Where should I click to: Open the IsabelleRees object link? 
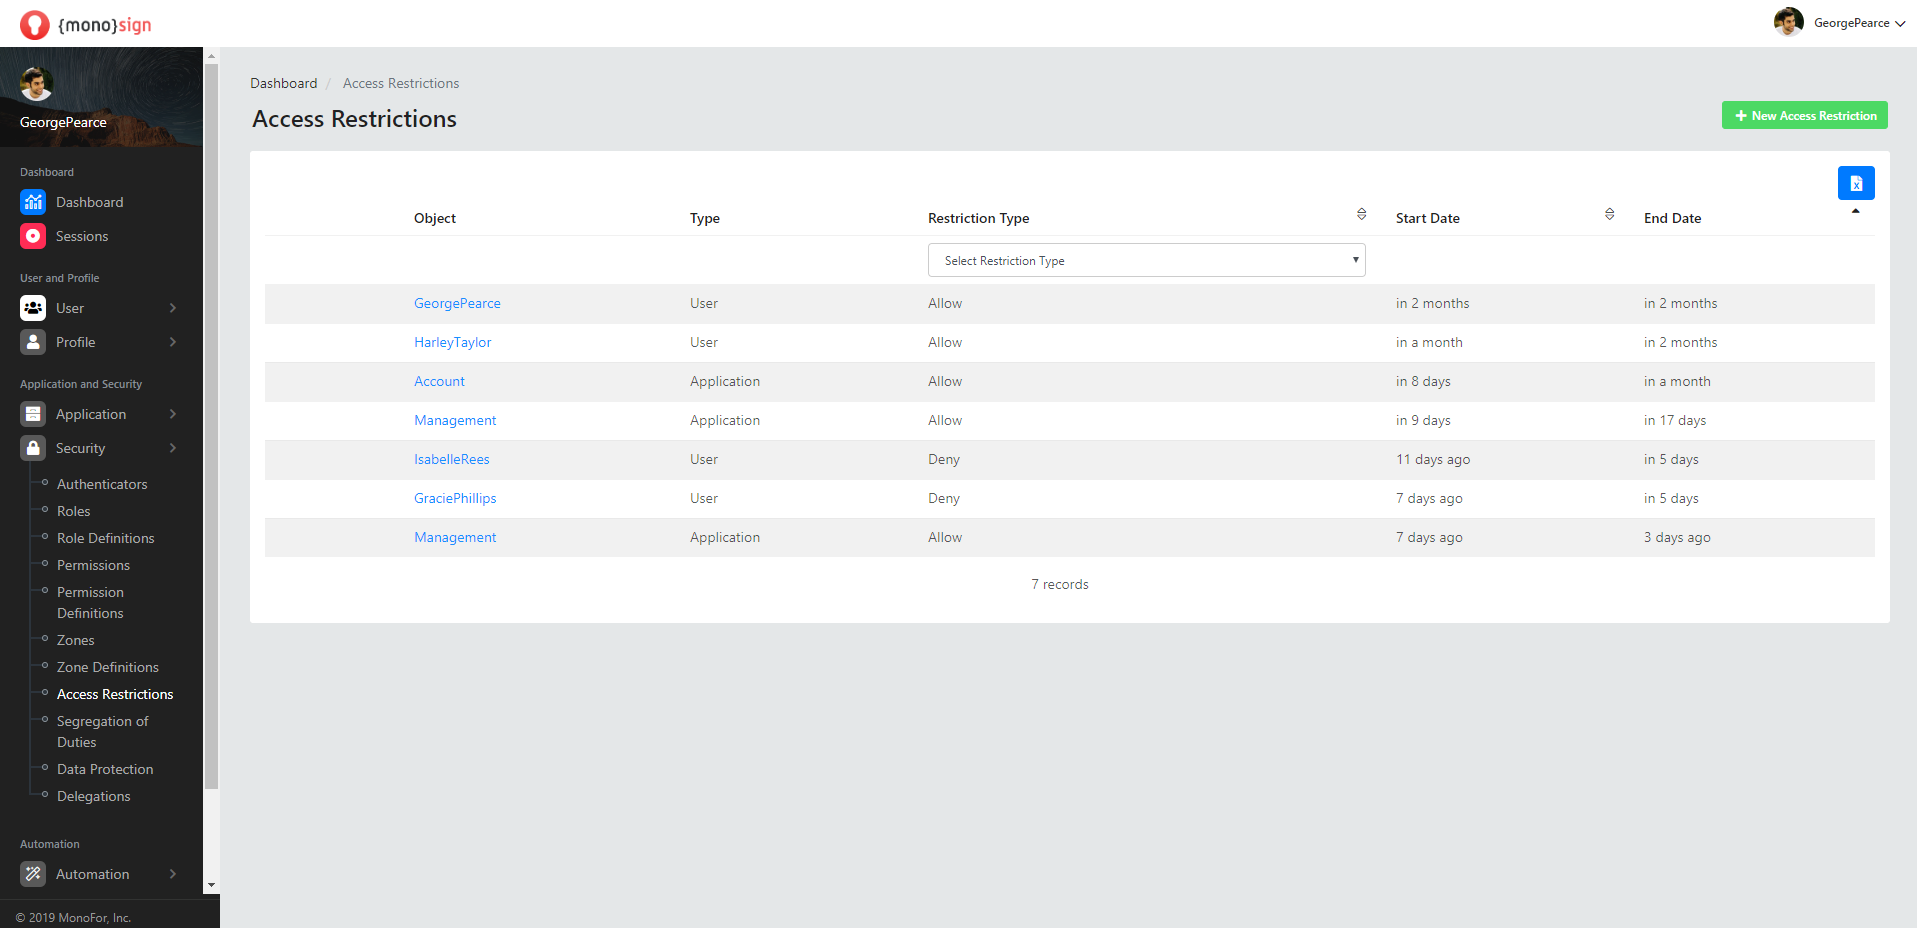click(452, 459)
